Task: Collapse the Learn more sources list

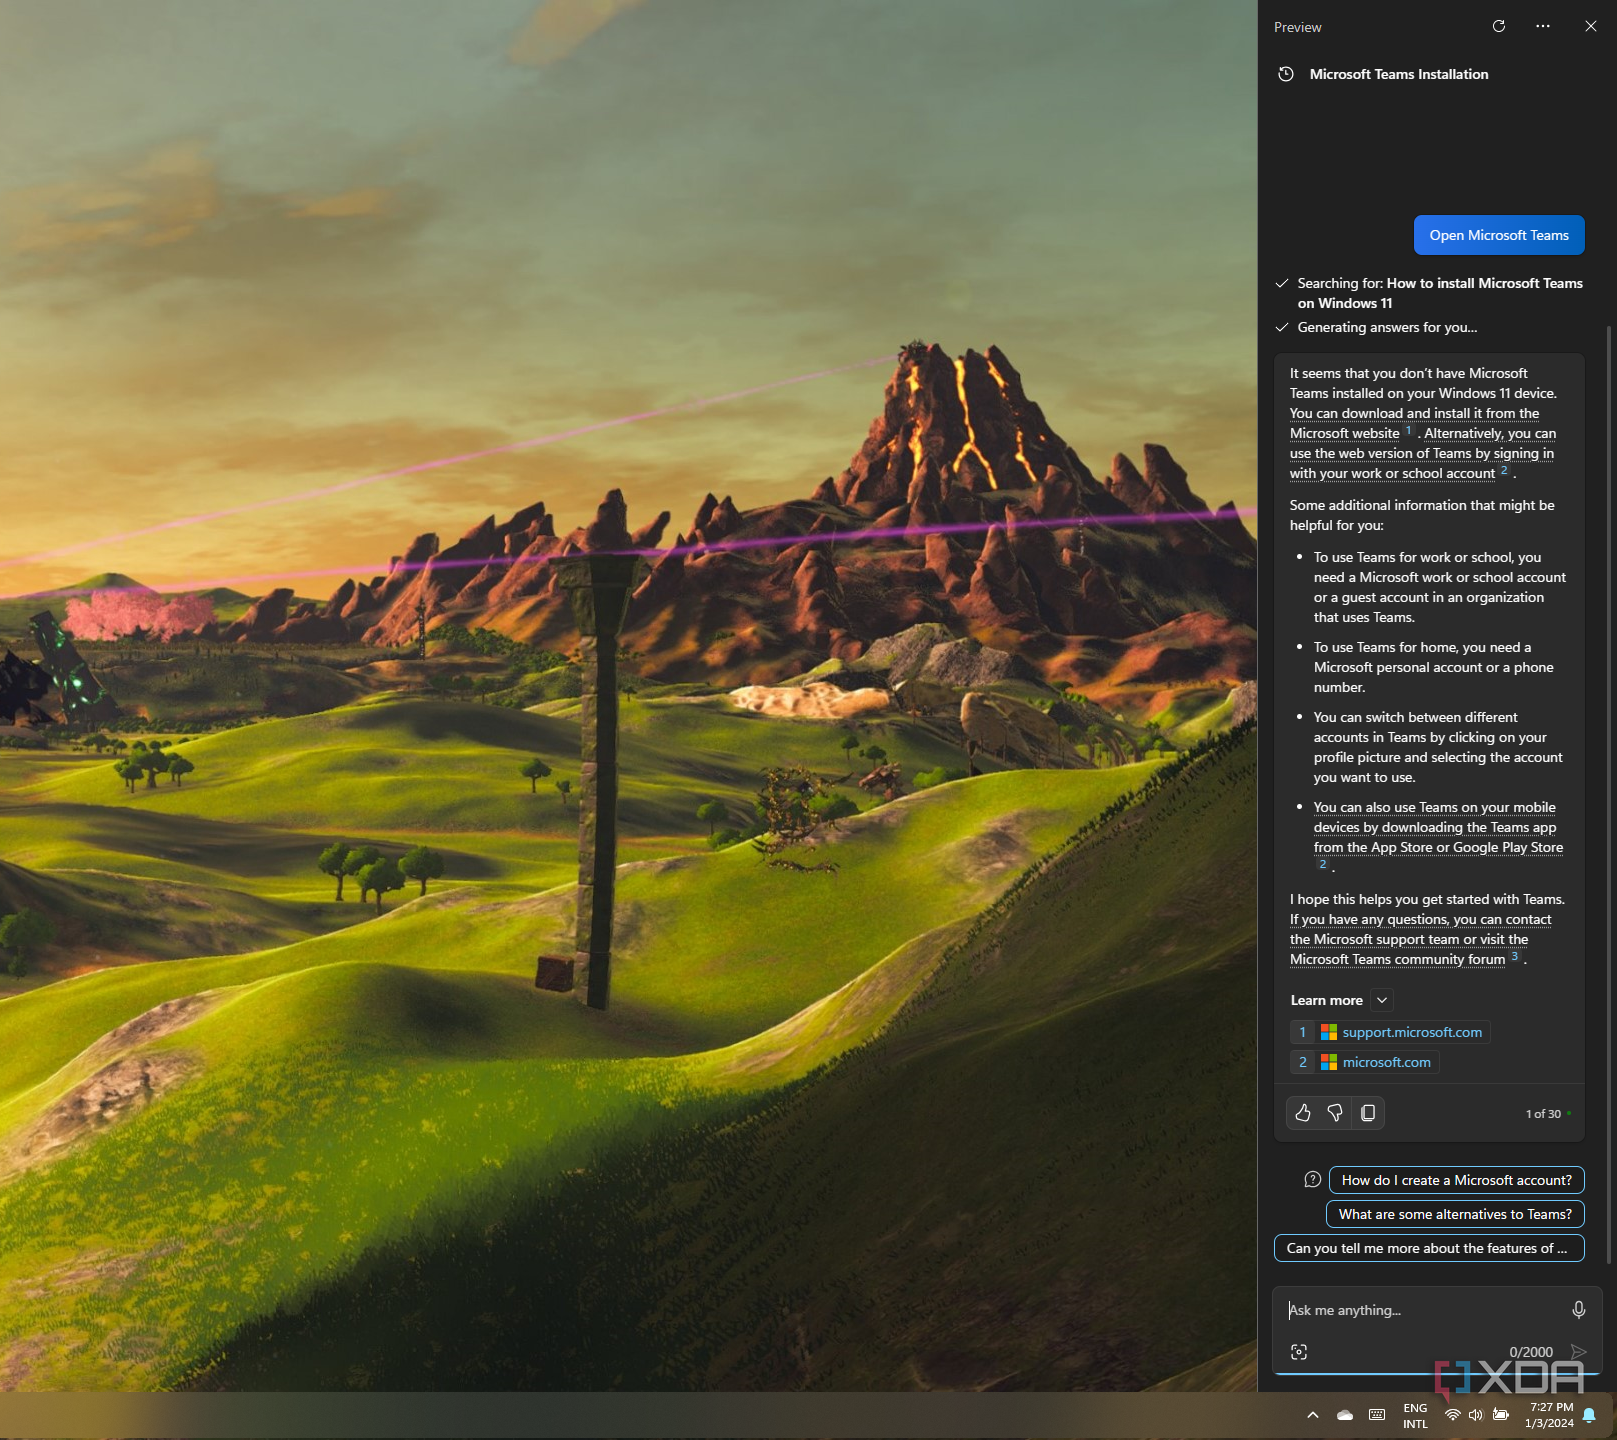Action: (1382, 1000)
